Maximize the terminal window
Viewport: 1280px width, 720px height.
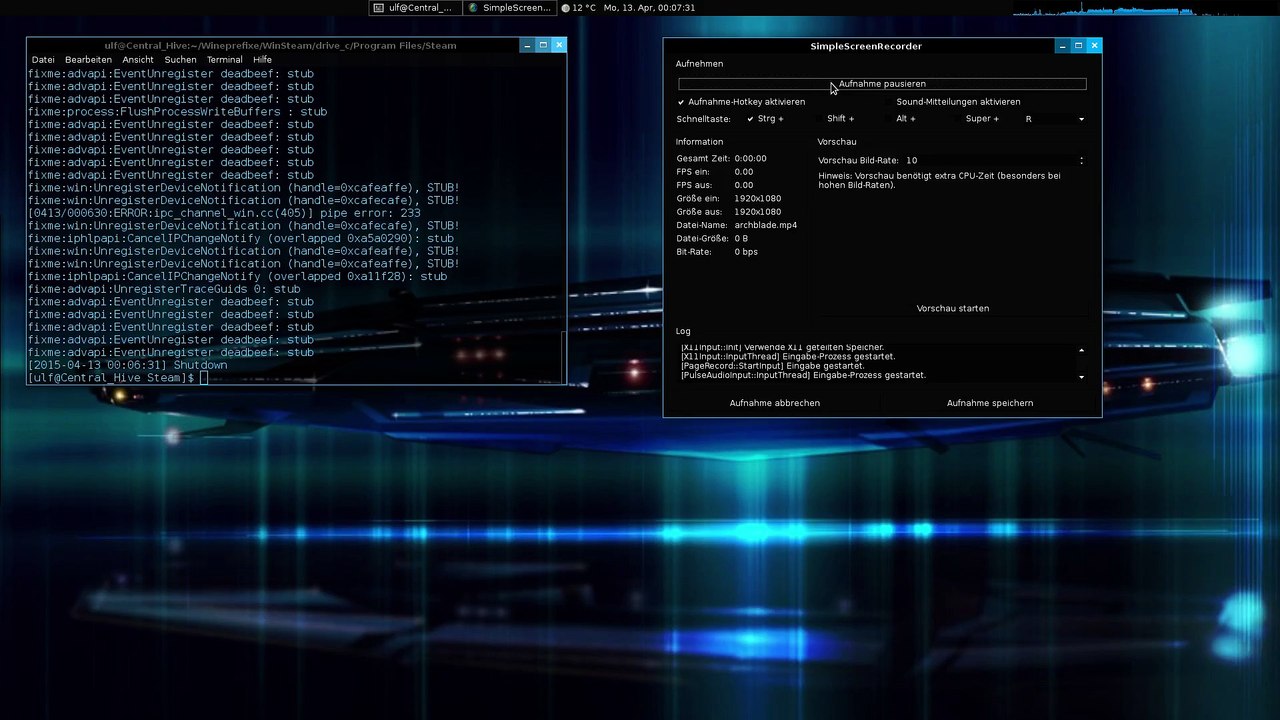pyautogui.click(x=543, y=45)
